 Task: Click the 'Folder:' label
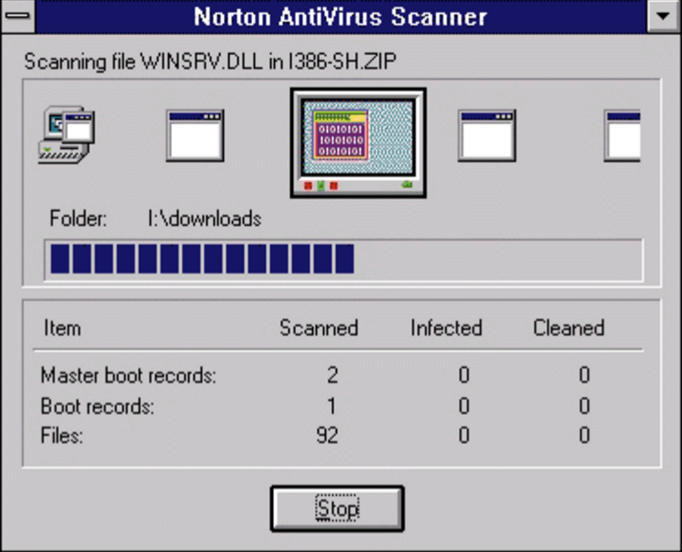click(x=78, y=218)
